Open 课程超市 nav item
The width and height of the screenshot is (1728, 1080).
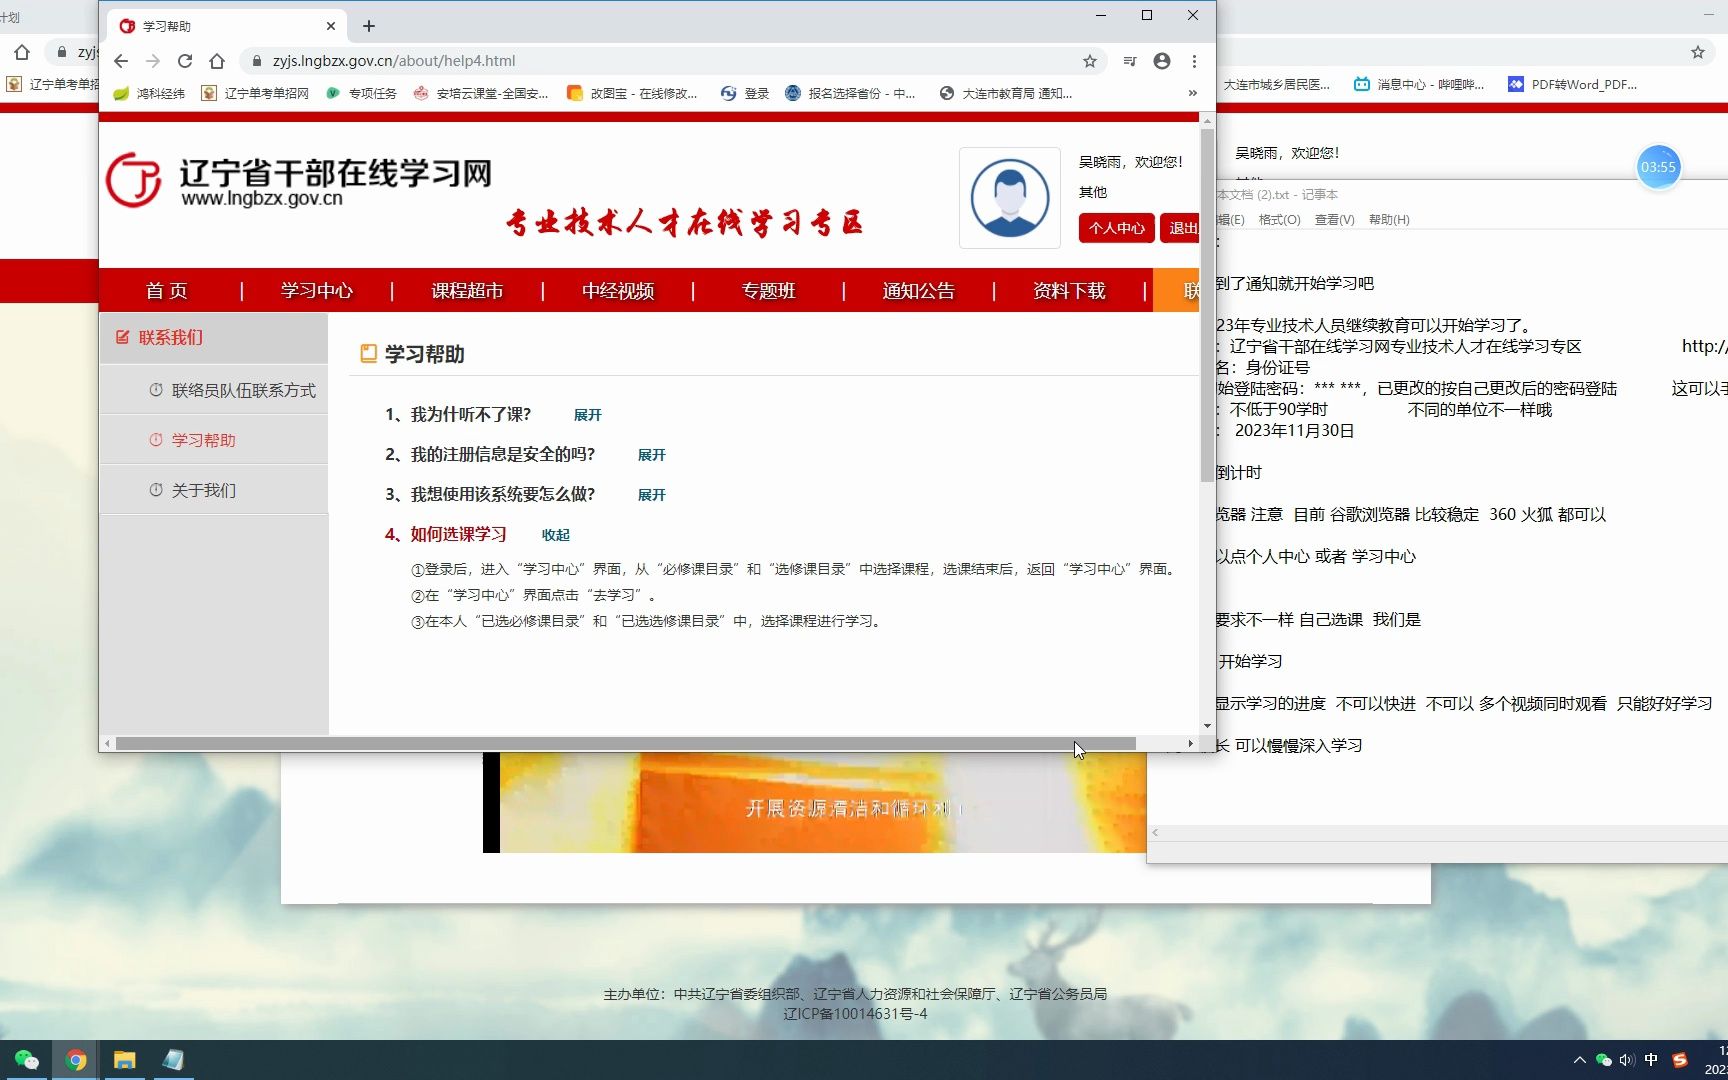pyautogui.click(x=467, y=291)
